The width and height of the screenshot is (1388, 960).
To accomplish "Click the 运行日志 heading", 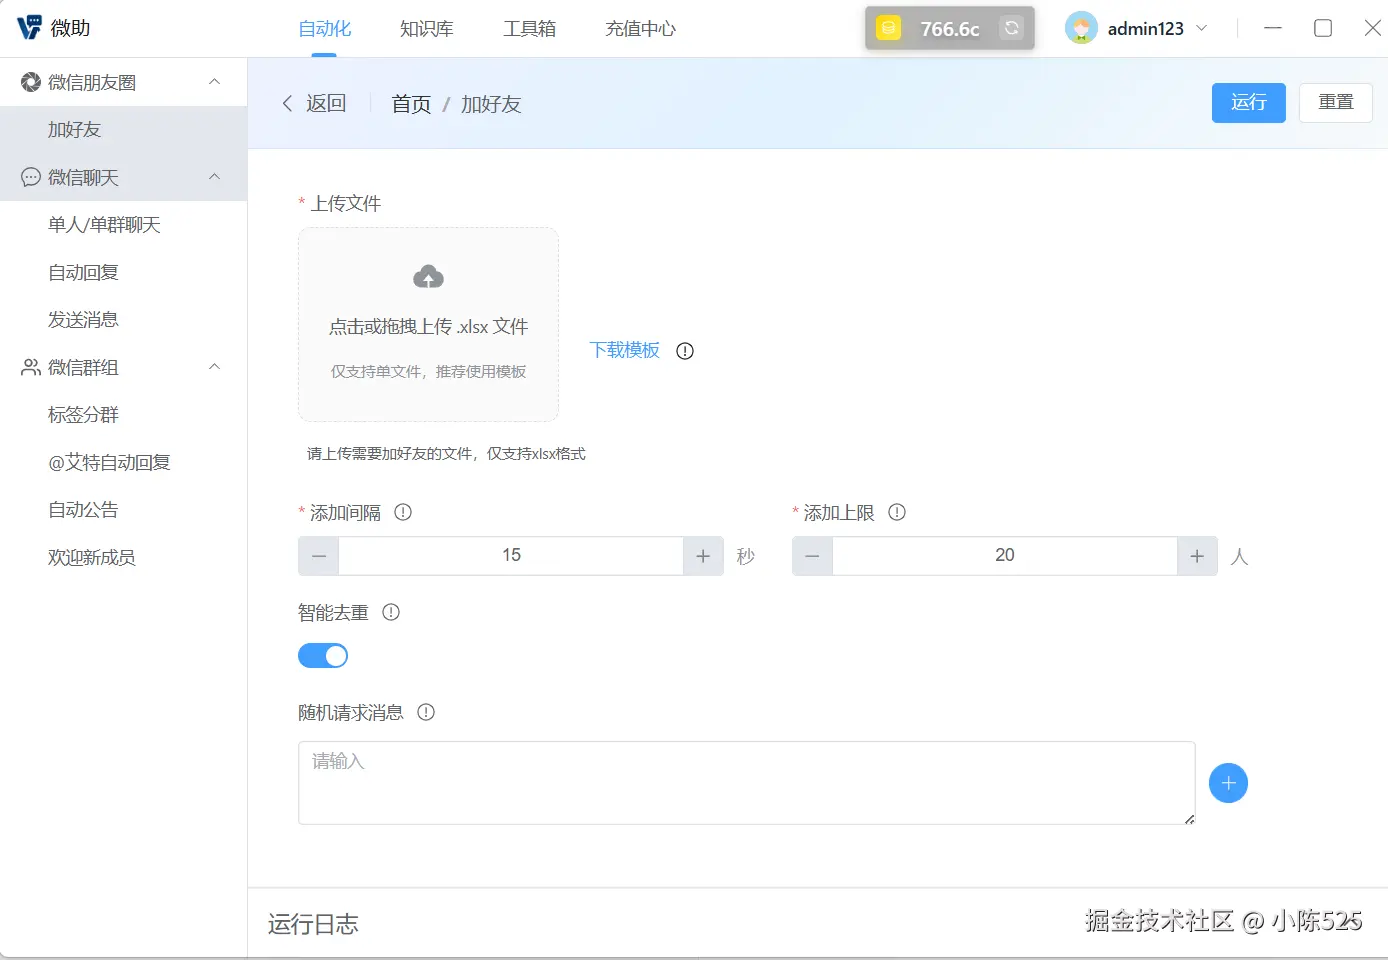I will (x=313, y=924).
